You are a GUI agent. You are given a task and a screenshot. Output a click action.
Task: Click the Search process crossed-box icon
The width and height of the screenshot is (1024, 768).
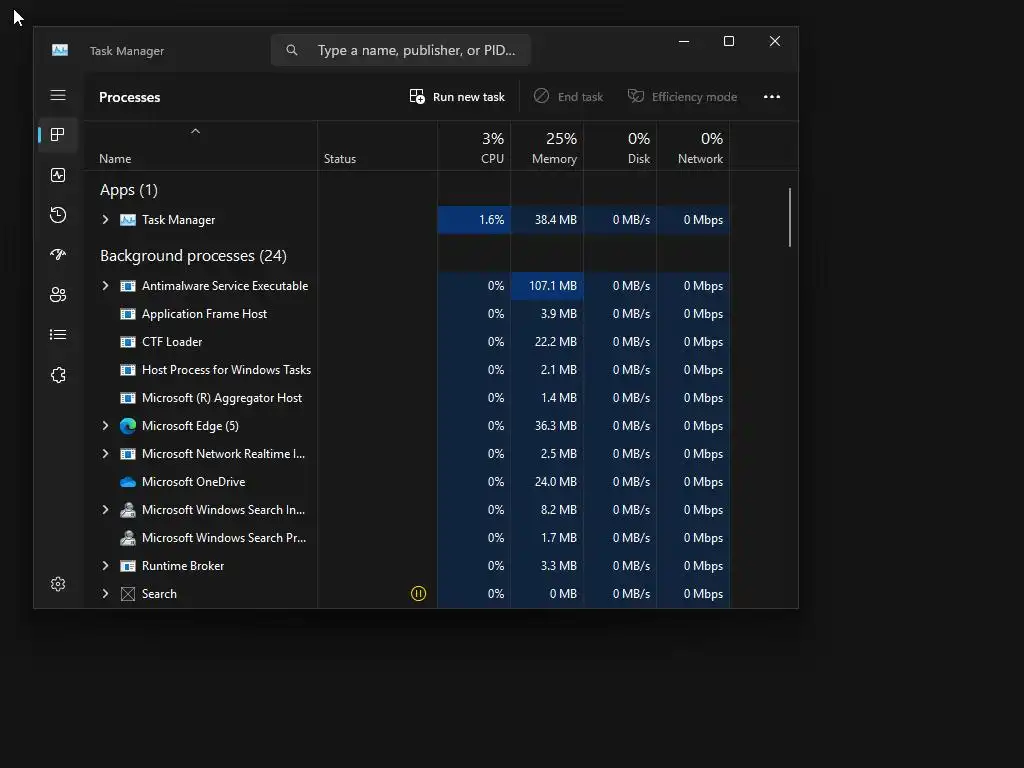(x=128, y=594)
